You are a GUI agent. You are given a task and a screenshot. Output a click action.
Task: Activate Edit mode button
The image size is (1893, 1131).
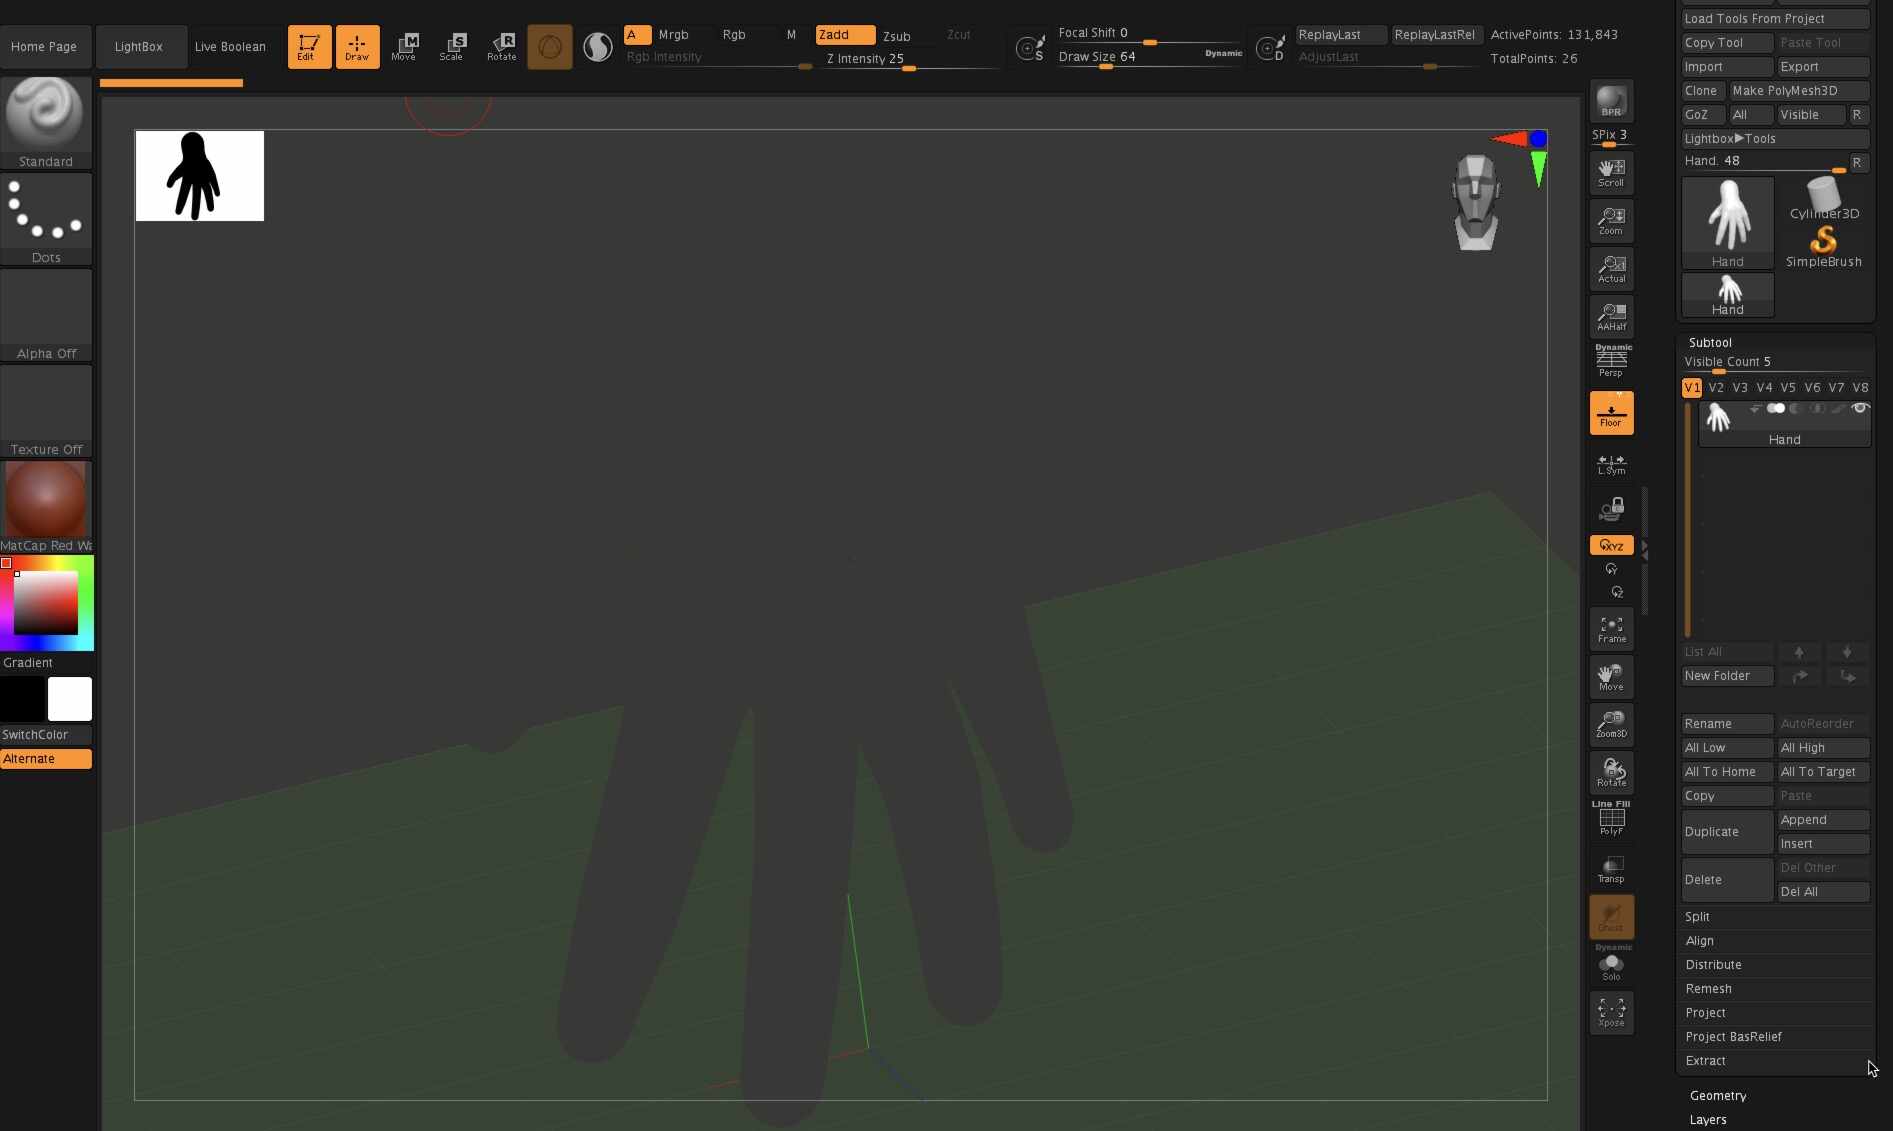pos(309,47)
